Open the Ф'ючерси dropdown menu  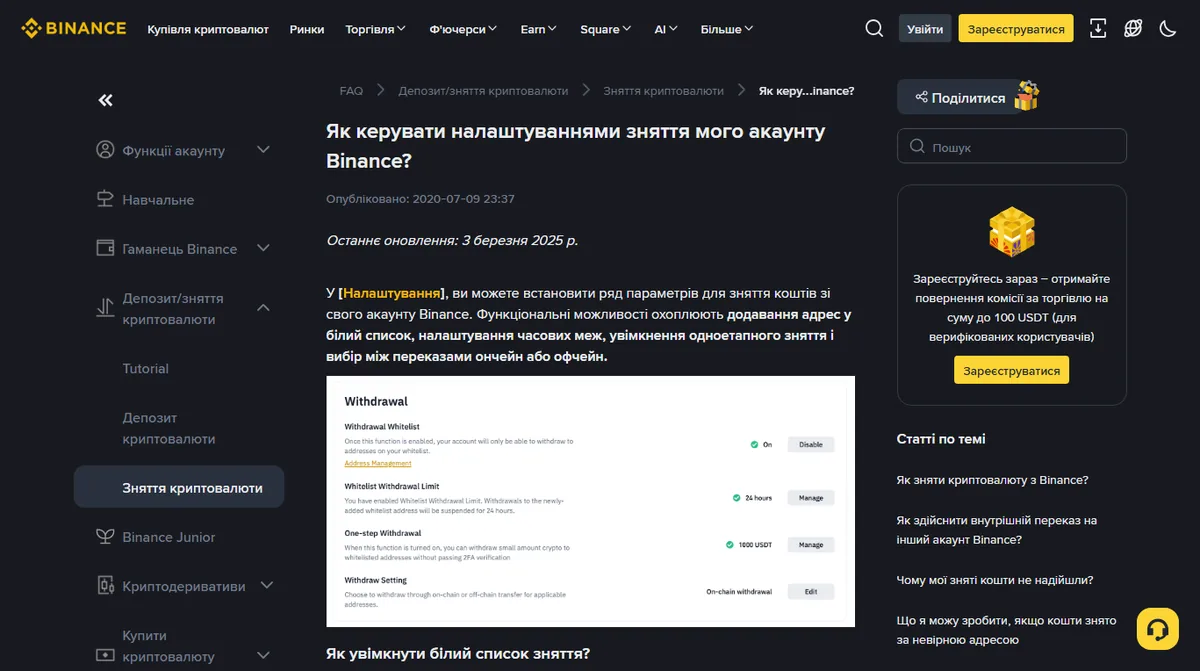(x=464, y=29)
